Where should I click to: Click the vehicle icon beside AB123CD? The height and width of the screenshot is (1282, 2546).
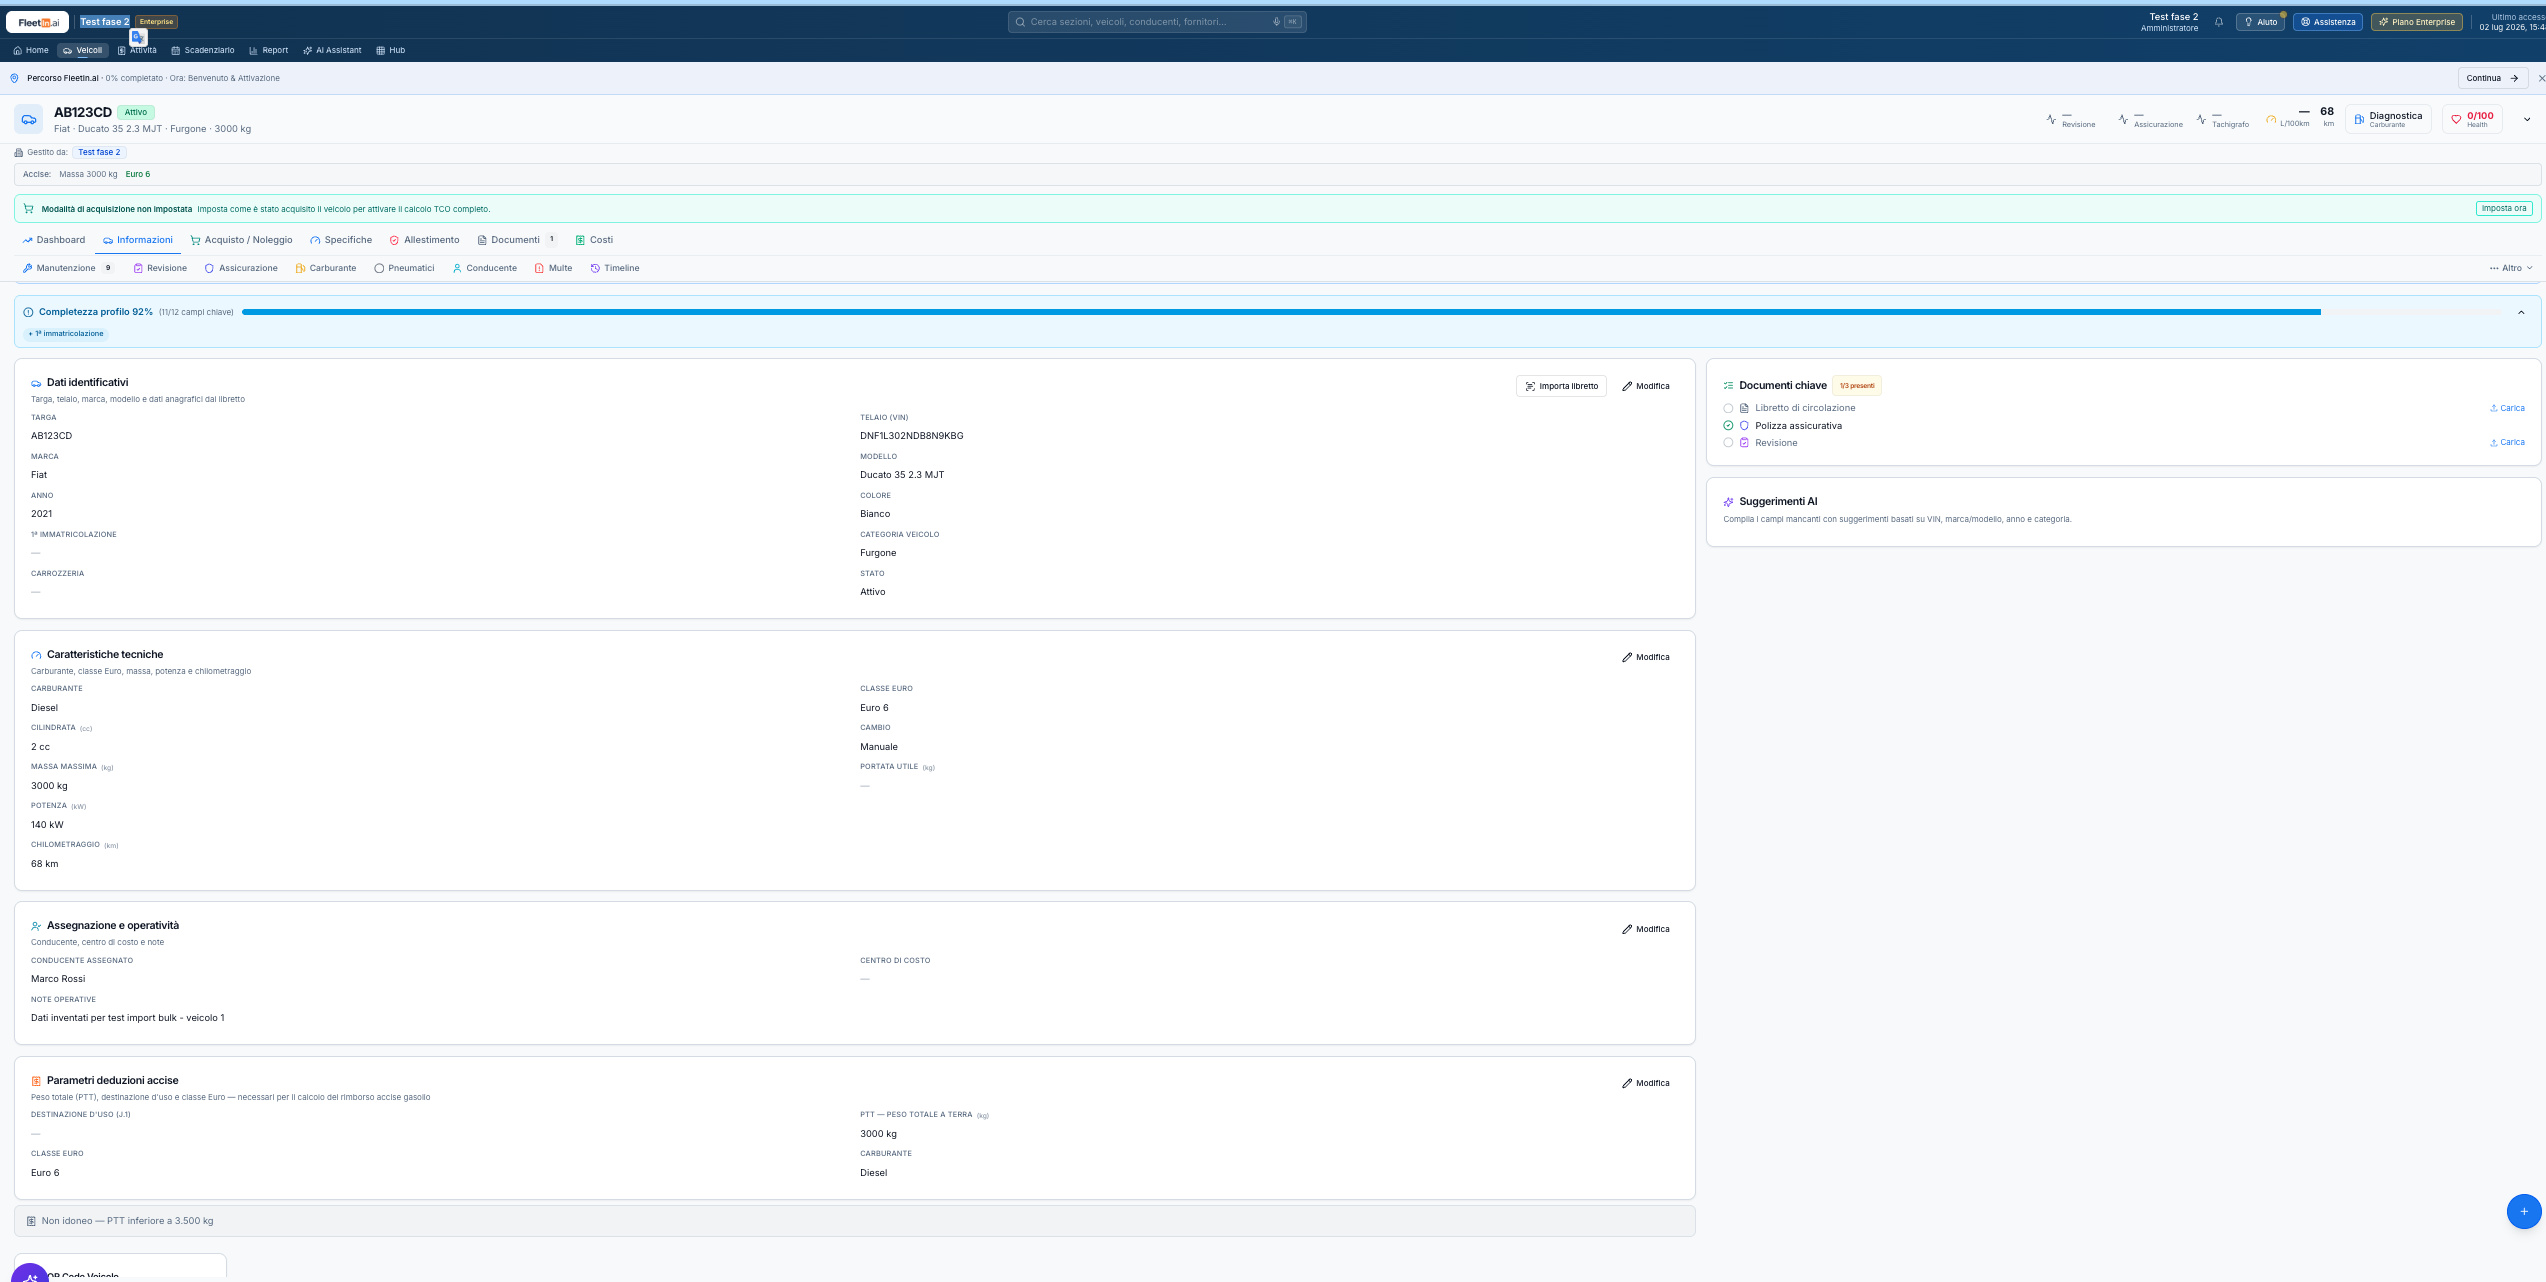click(x=29, y=119)
